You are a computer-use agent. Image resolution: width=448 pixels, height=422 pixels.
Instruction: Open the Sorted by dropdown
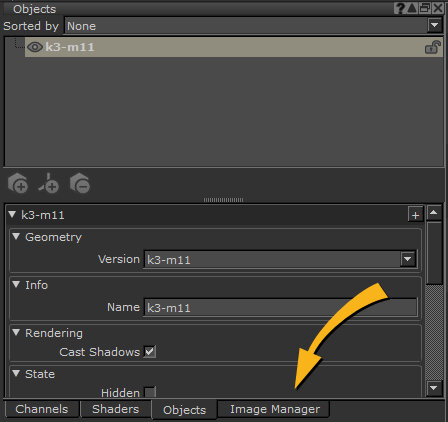pyautogui.click(x=435, y=25)
